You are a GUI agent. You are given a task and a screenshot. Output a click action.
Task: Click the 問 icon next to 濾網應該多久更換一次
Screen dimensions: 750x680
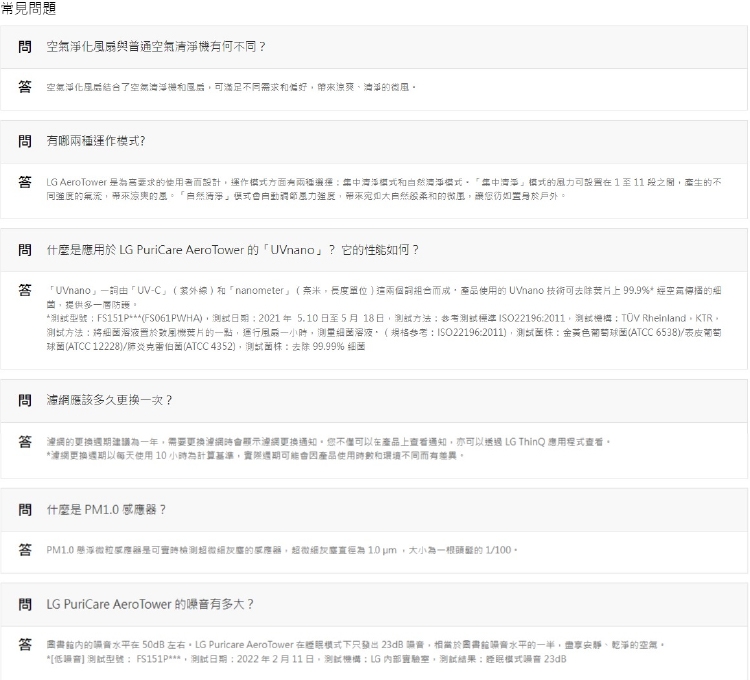[24, 400]
